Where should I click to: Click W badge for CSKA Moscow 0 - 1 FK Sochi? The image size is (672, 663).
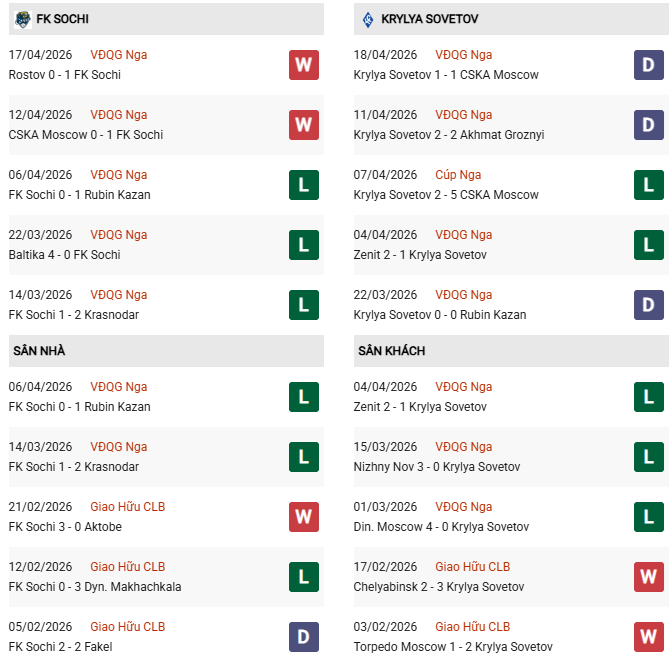(304, 125)
